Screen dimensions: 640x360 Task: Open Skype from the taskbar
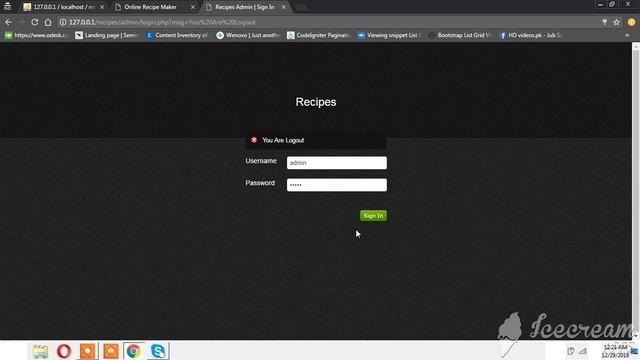(x=158, y=351)
